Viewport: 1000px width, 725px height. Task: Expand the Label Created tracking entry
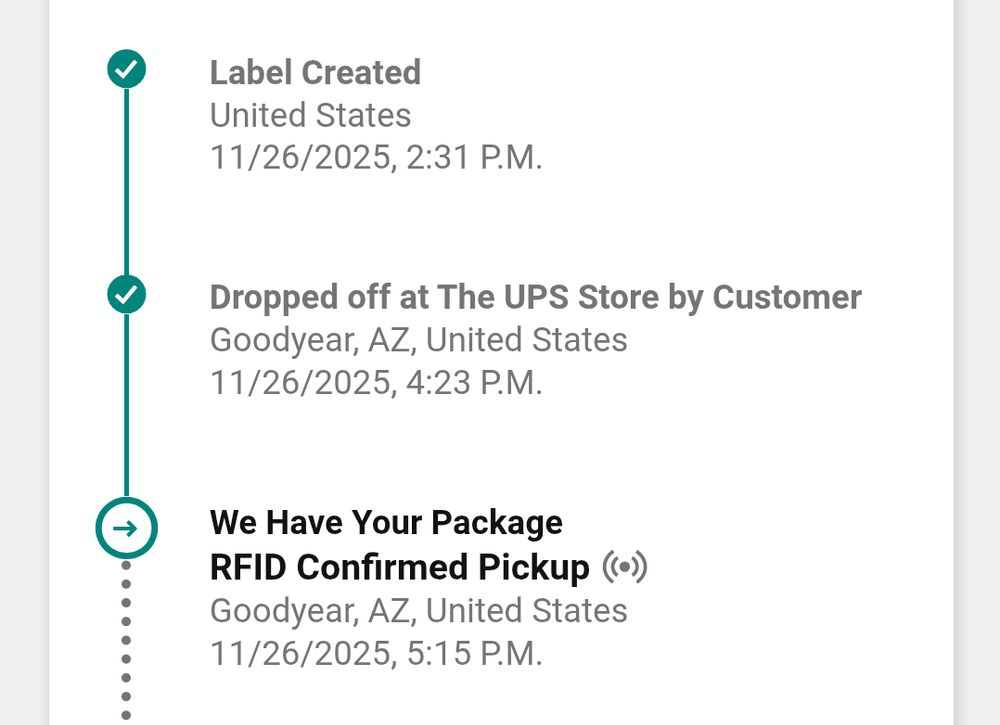[x=315, y=72]
